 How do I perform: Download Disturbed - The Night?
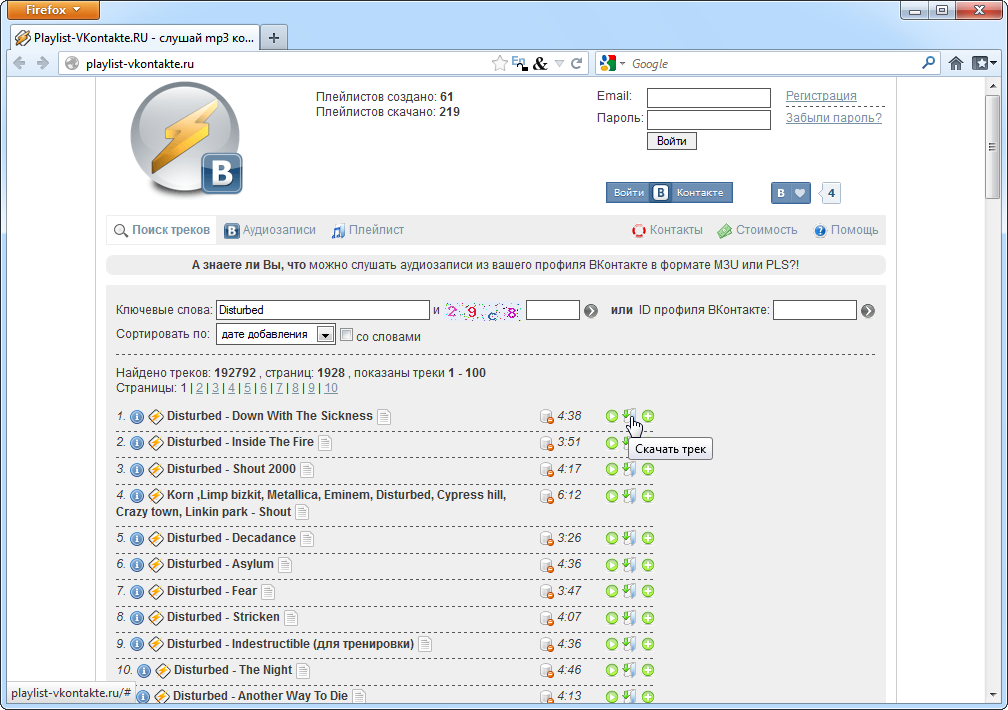[629, 670]
